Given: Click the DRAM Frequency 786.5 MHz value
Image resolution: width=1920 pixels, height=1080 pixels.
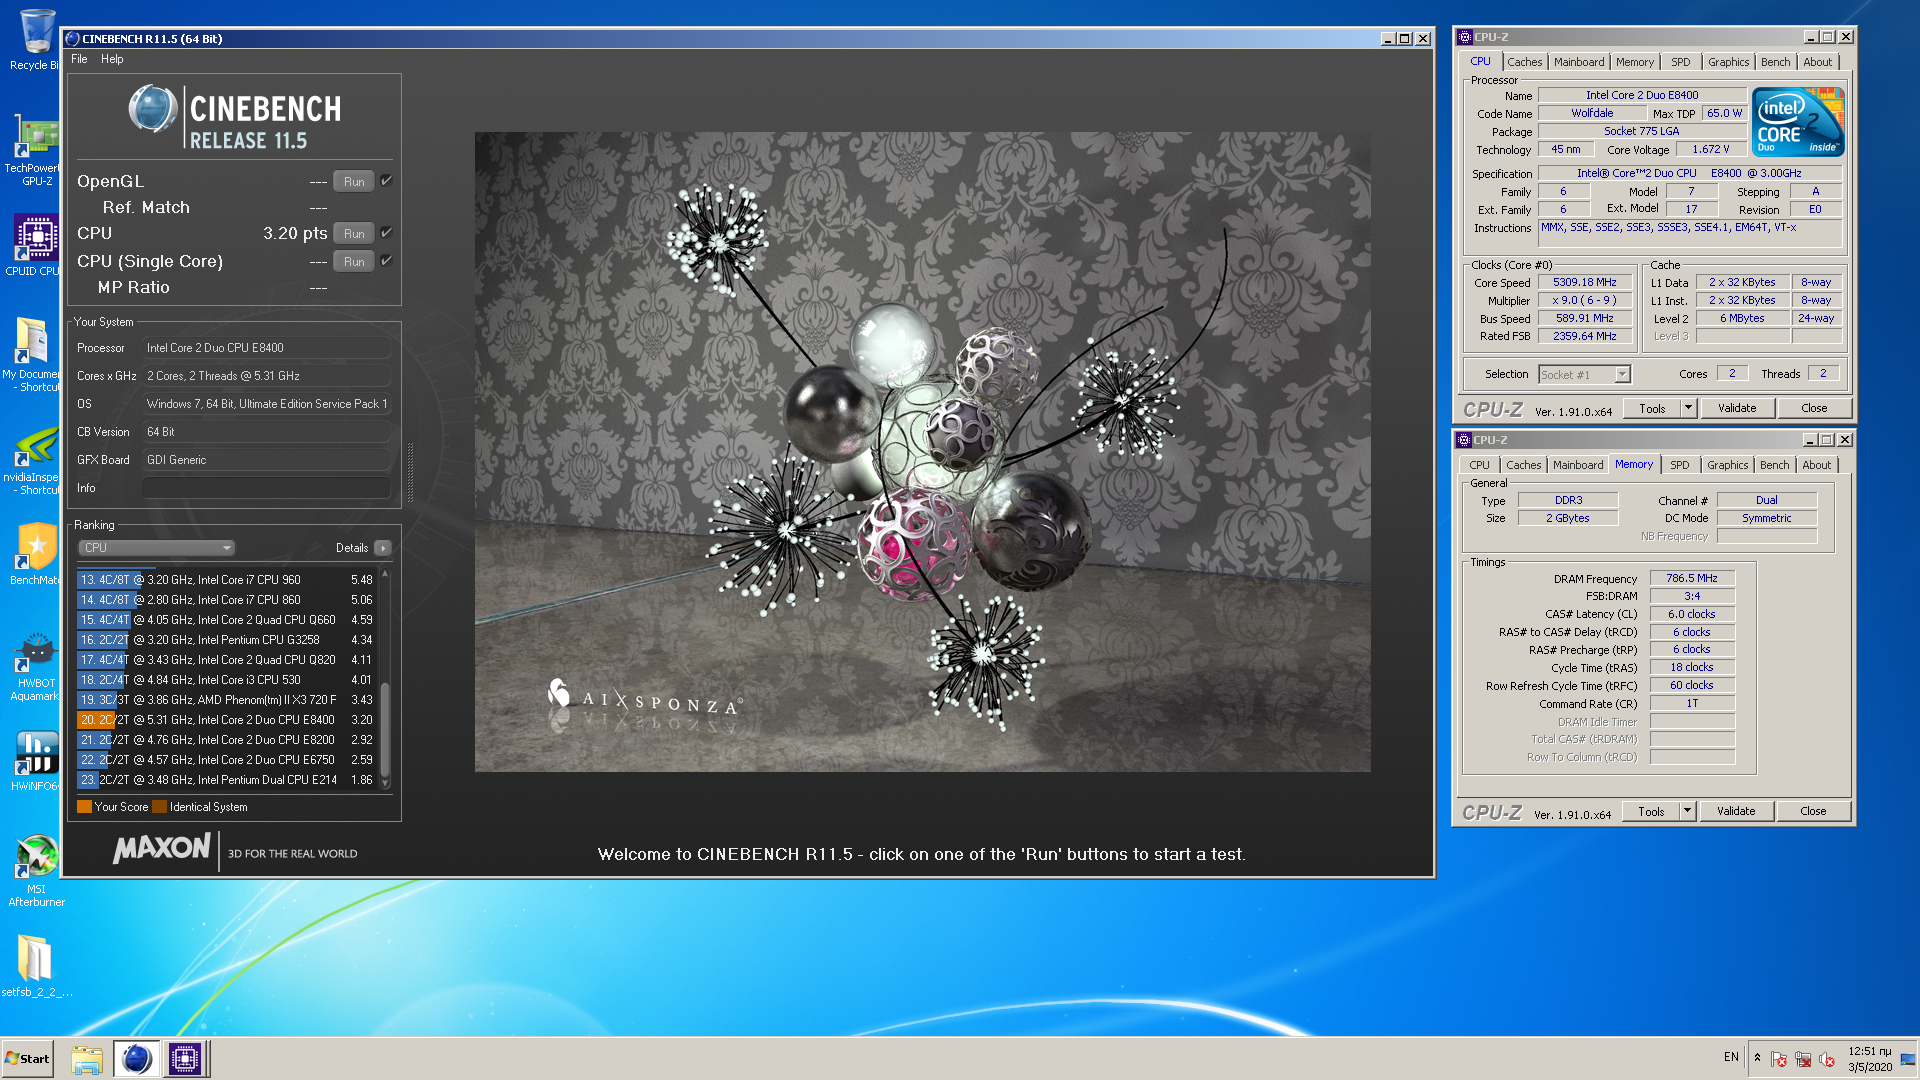Looking at the screenshot, I should click(1692, 579).
